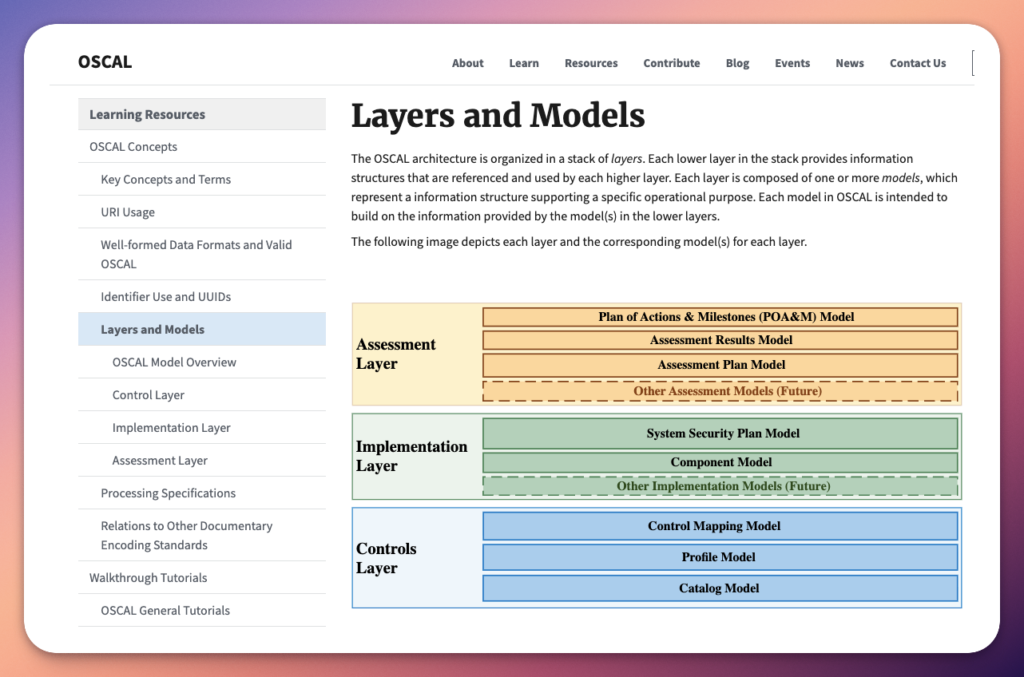Open Implementation Layer sidebar link

(x=171, y=428)
